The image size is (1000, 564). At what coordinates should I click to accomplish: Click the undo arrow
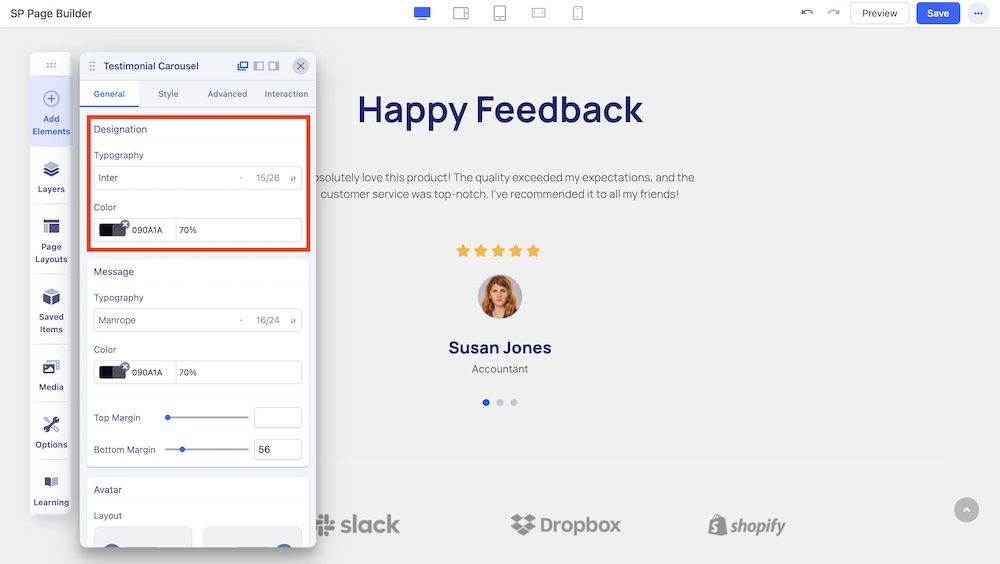point(807,13)
